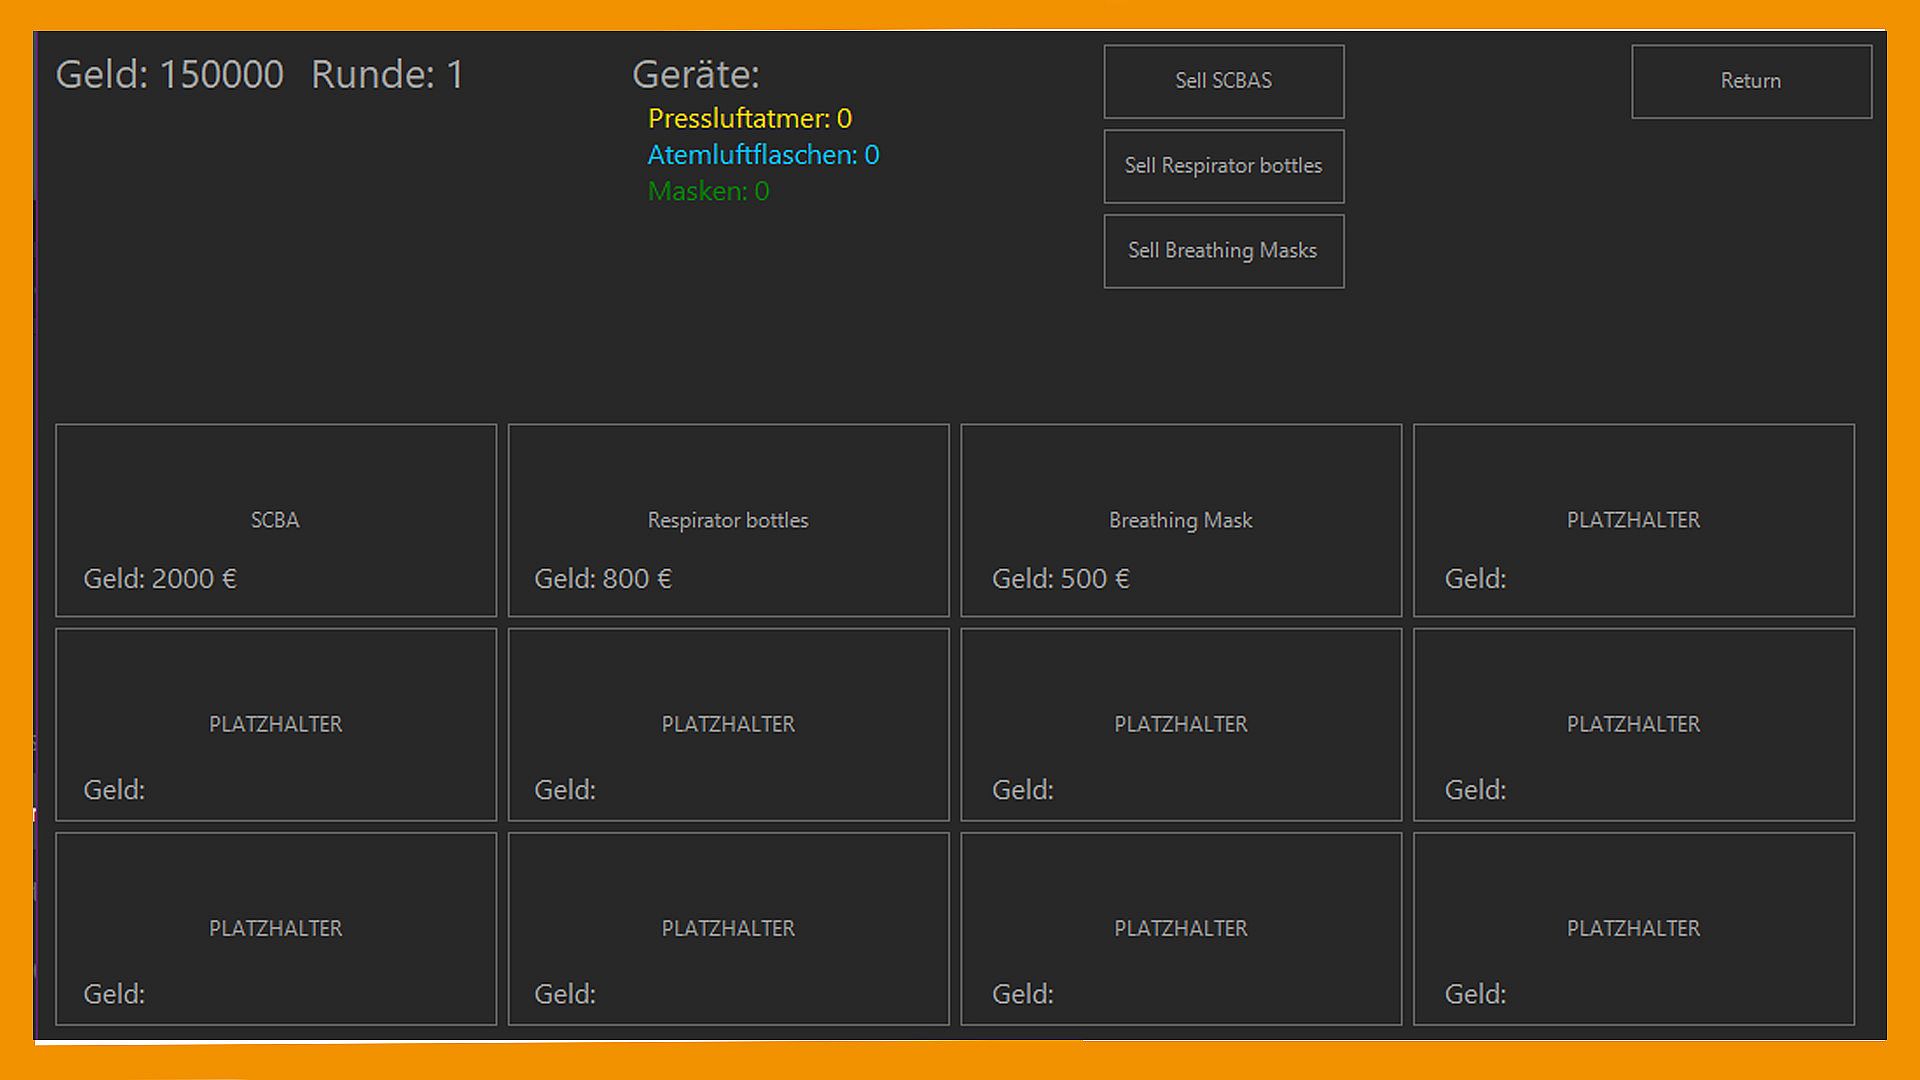1920x1080 pixels.
Task: Click the Geld 150000 money display
Action: click(169, 75)
